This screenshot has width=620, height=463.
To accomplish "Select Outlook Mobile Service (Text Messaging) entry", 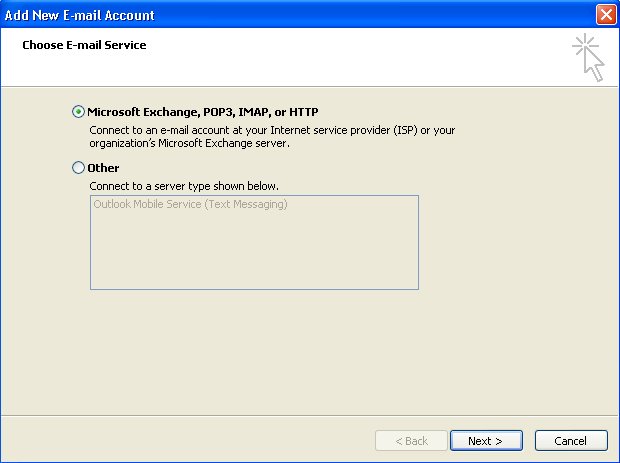I will [x=190, y=204].
